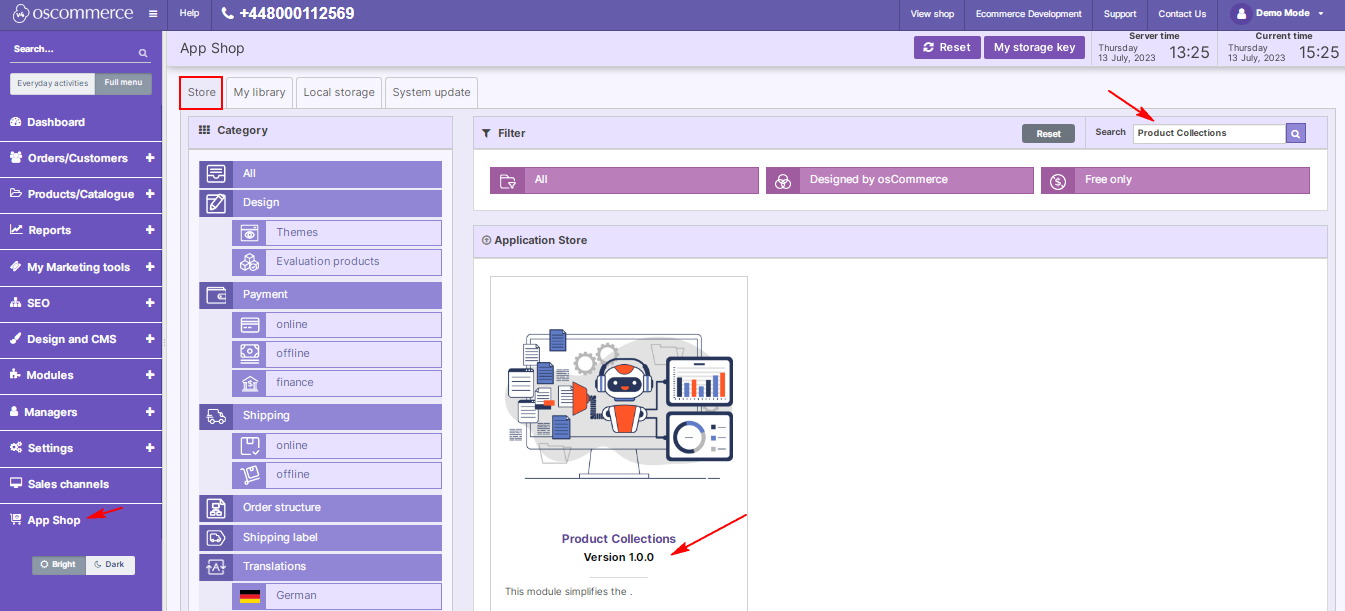This screenshot has height=611, width=1345.
Task: Click the osCommerce logo
Action: click(x=72, y=14)
